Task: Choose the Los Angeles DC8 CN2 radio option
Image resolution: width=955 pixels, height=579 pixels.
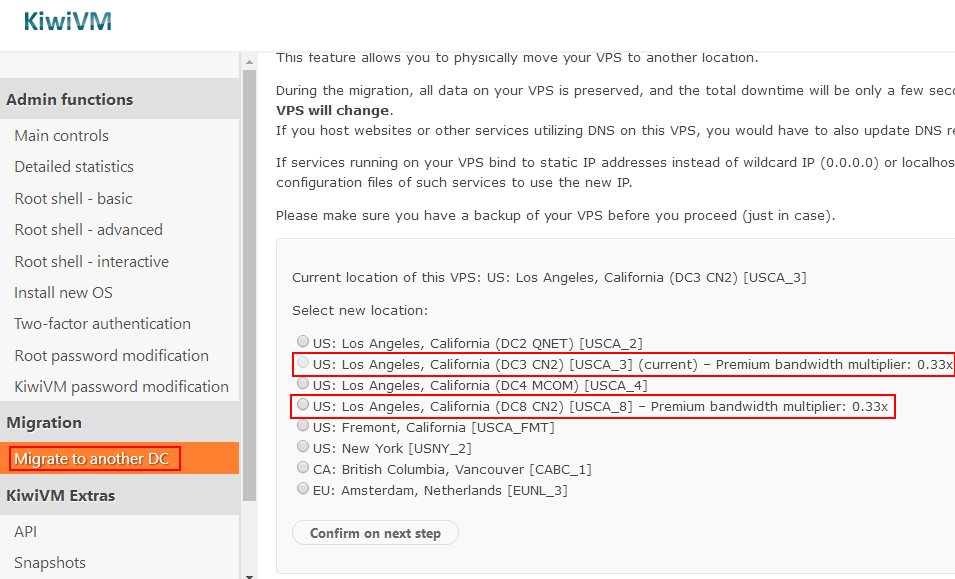Action: point(303,404)
